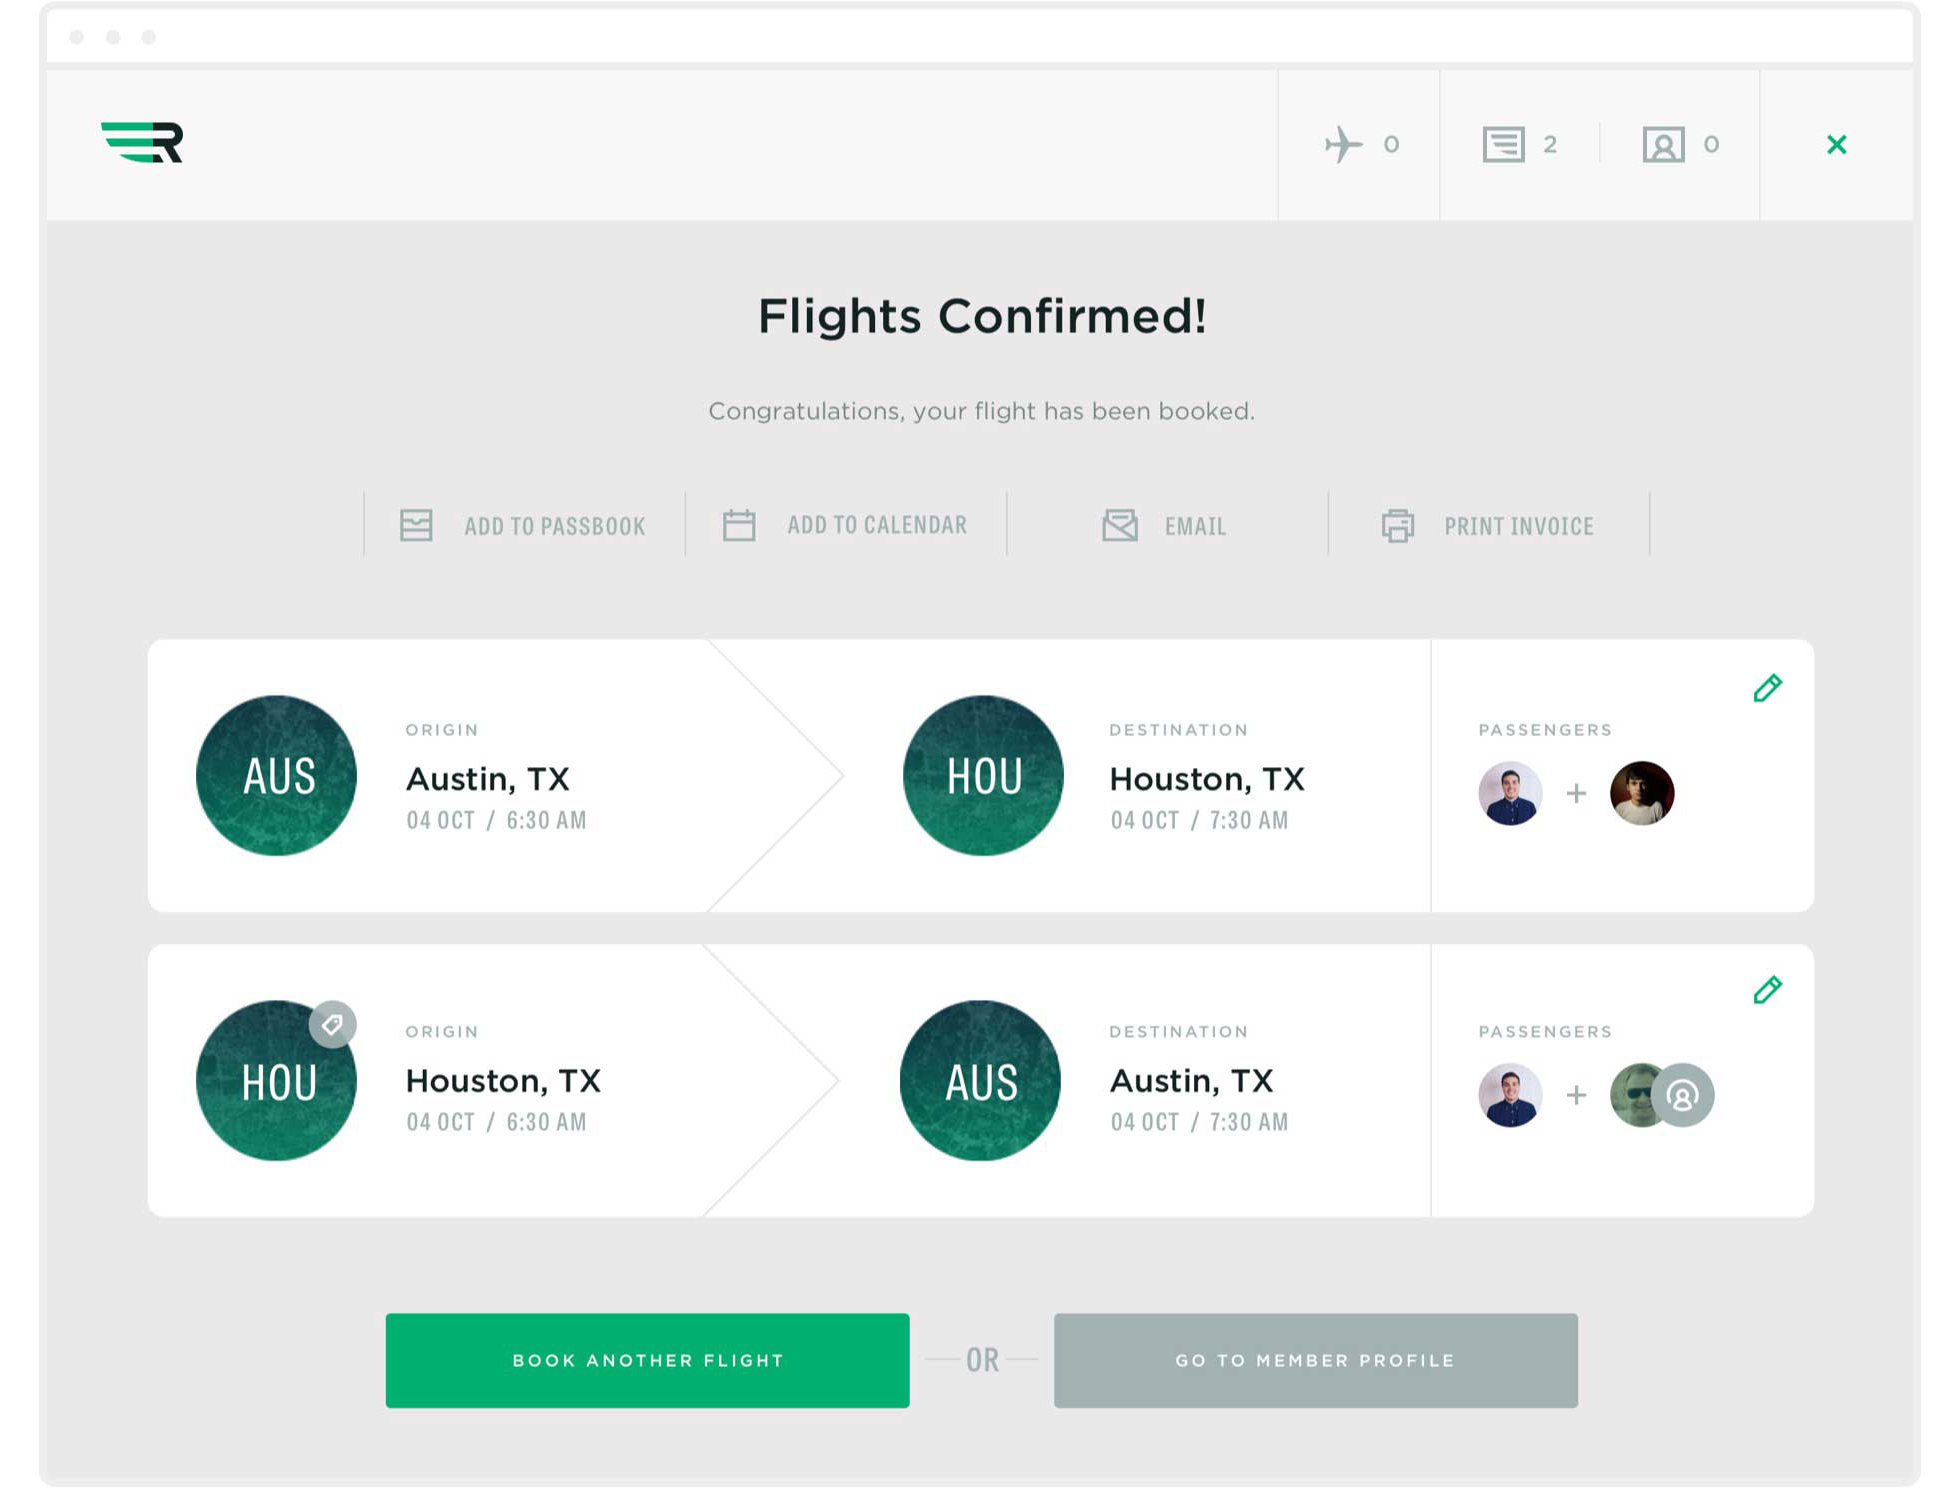Click the guest profile badge on second flight passenger
Viewport: 1960px width, 1488px height.
tap(1683, 1096)
